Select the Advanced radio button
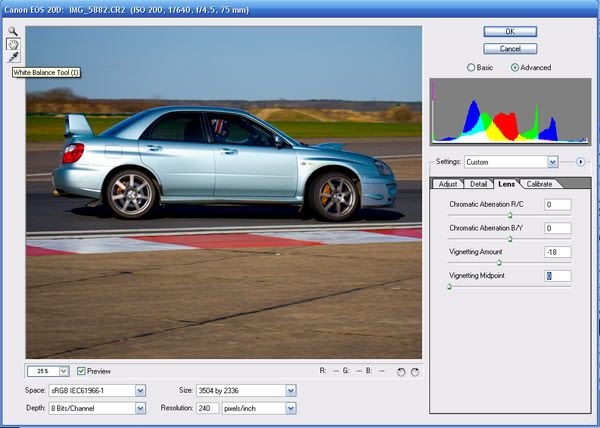600x428 pixels. (x=515, y=68)
